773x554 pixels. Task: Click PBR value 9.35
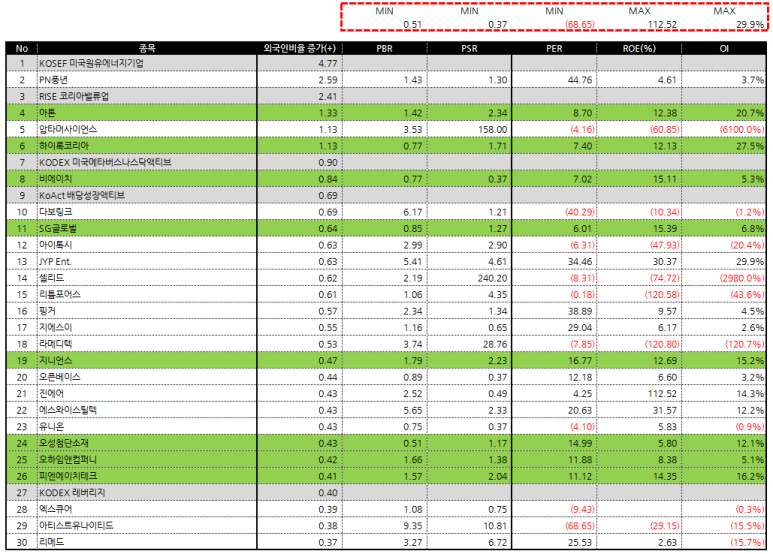[x=413, y=526]
